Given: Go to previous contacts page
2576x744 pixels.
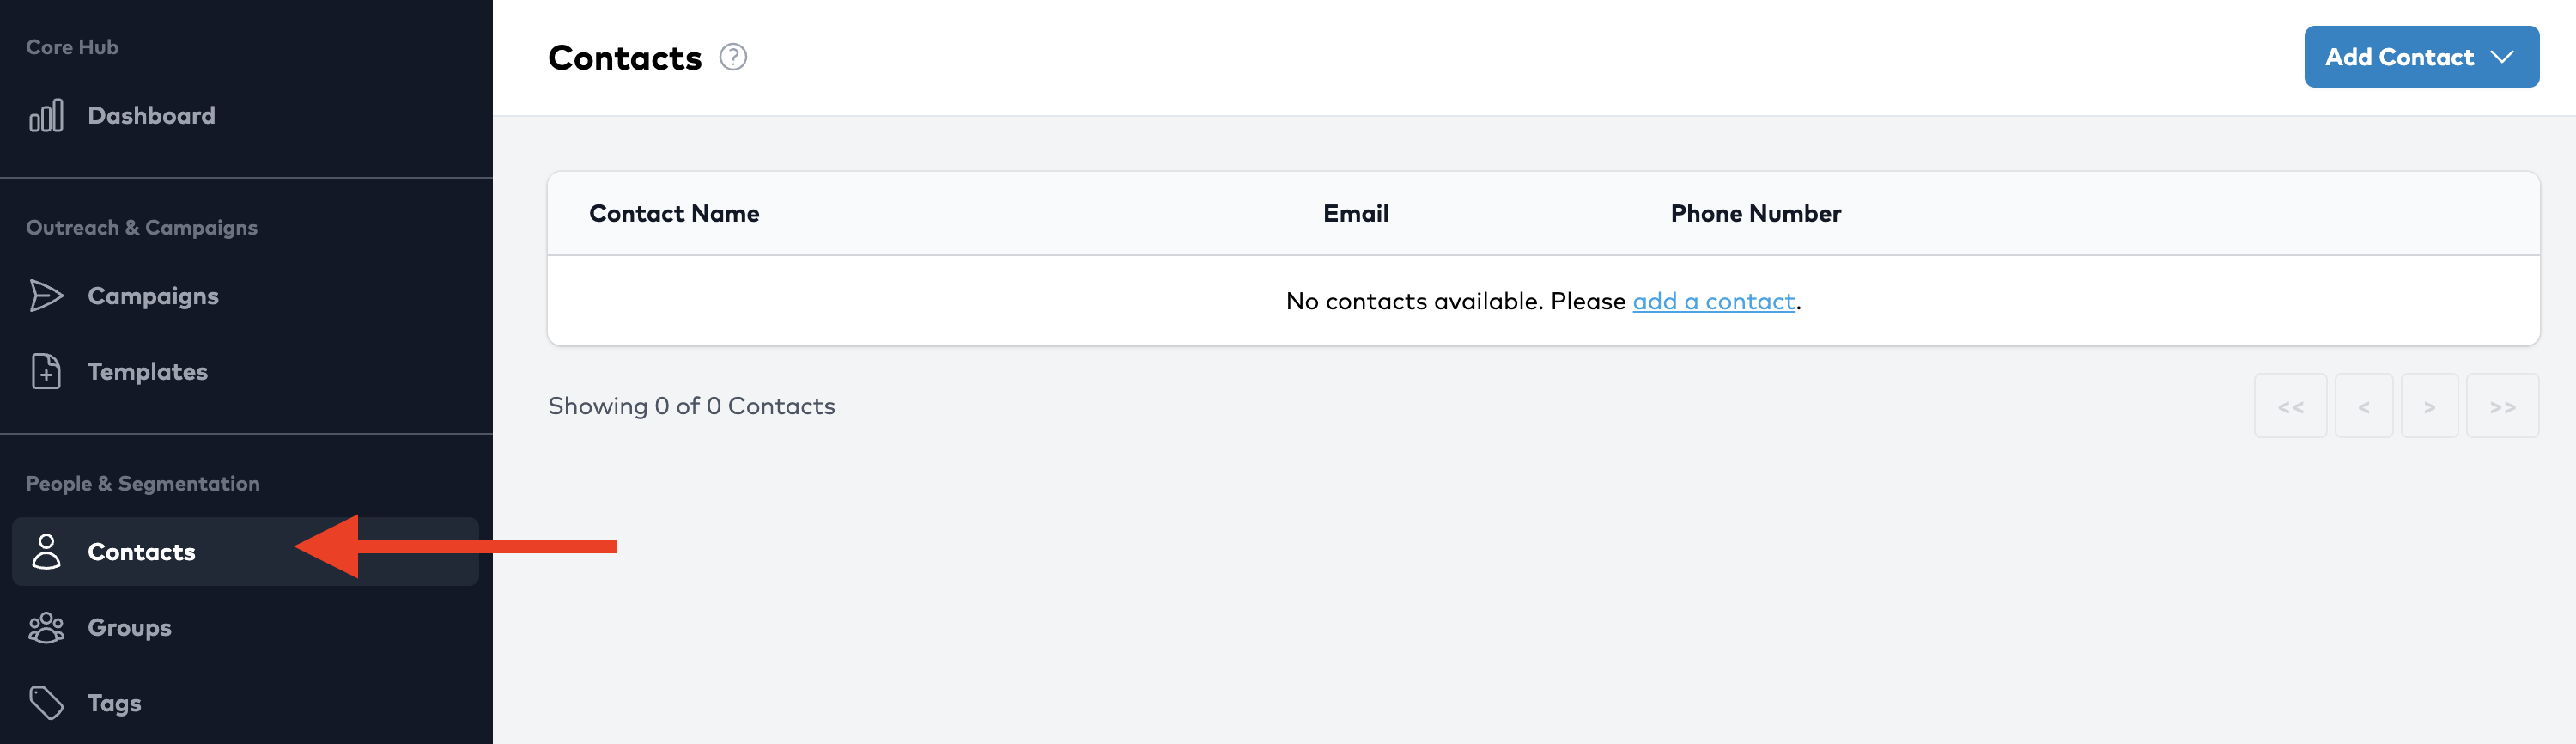Looking at the screenshot, I should [x=2363, y=406].
